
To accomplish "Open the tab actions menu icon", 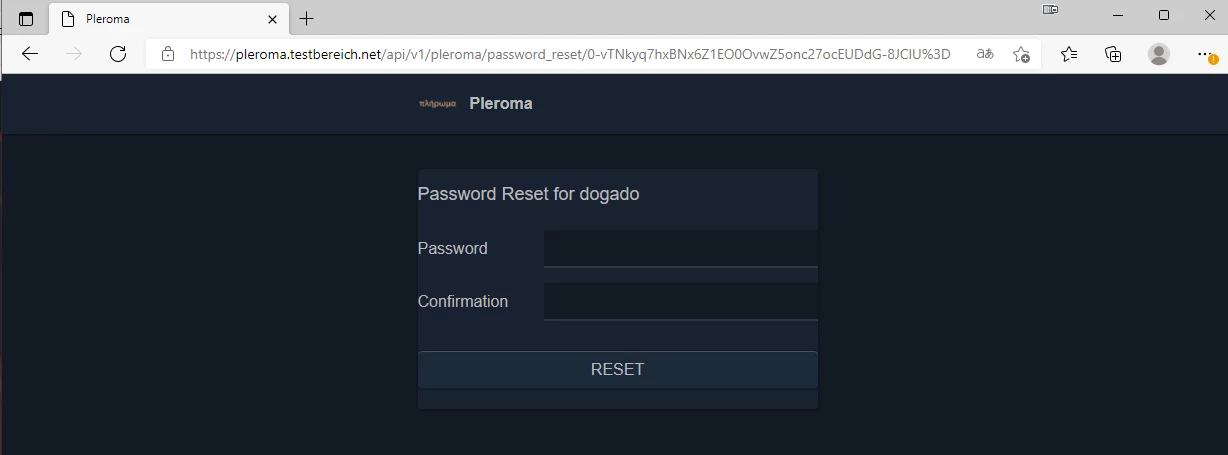I will 26,19.
